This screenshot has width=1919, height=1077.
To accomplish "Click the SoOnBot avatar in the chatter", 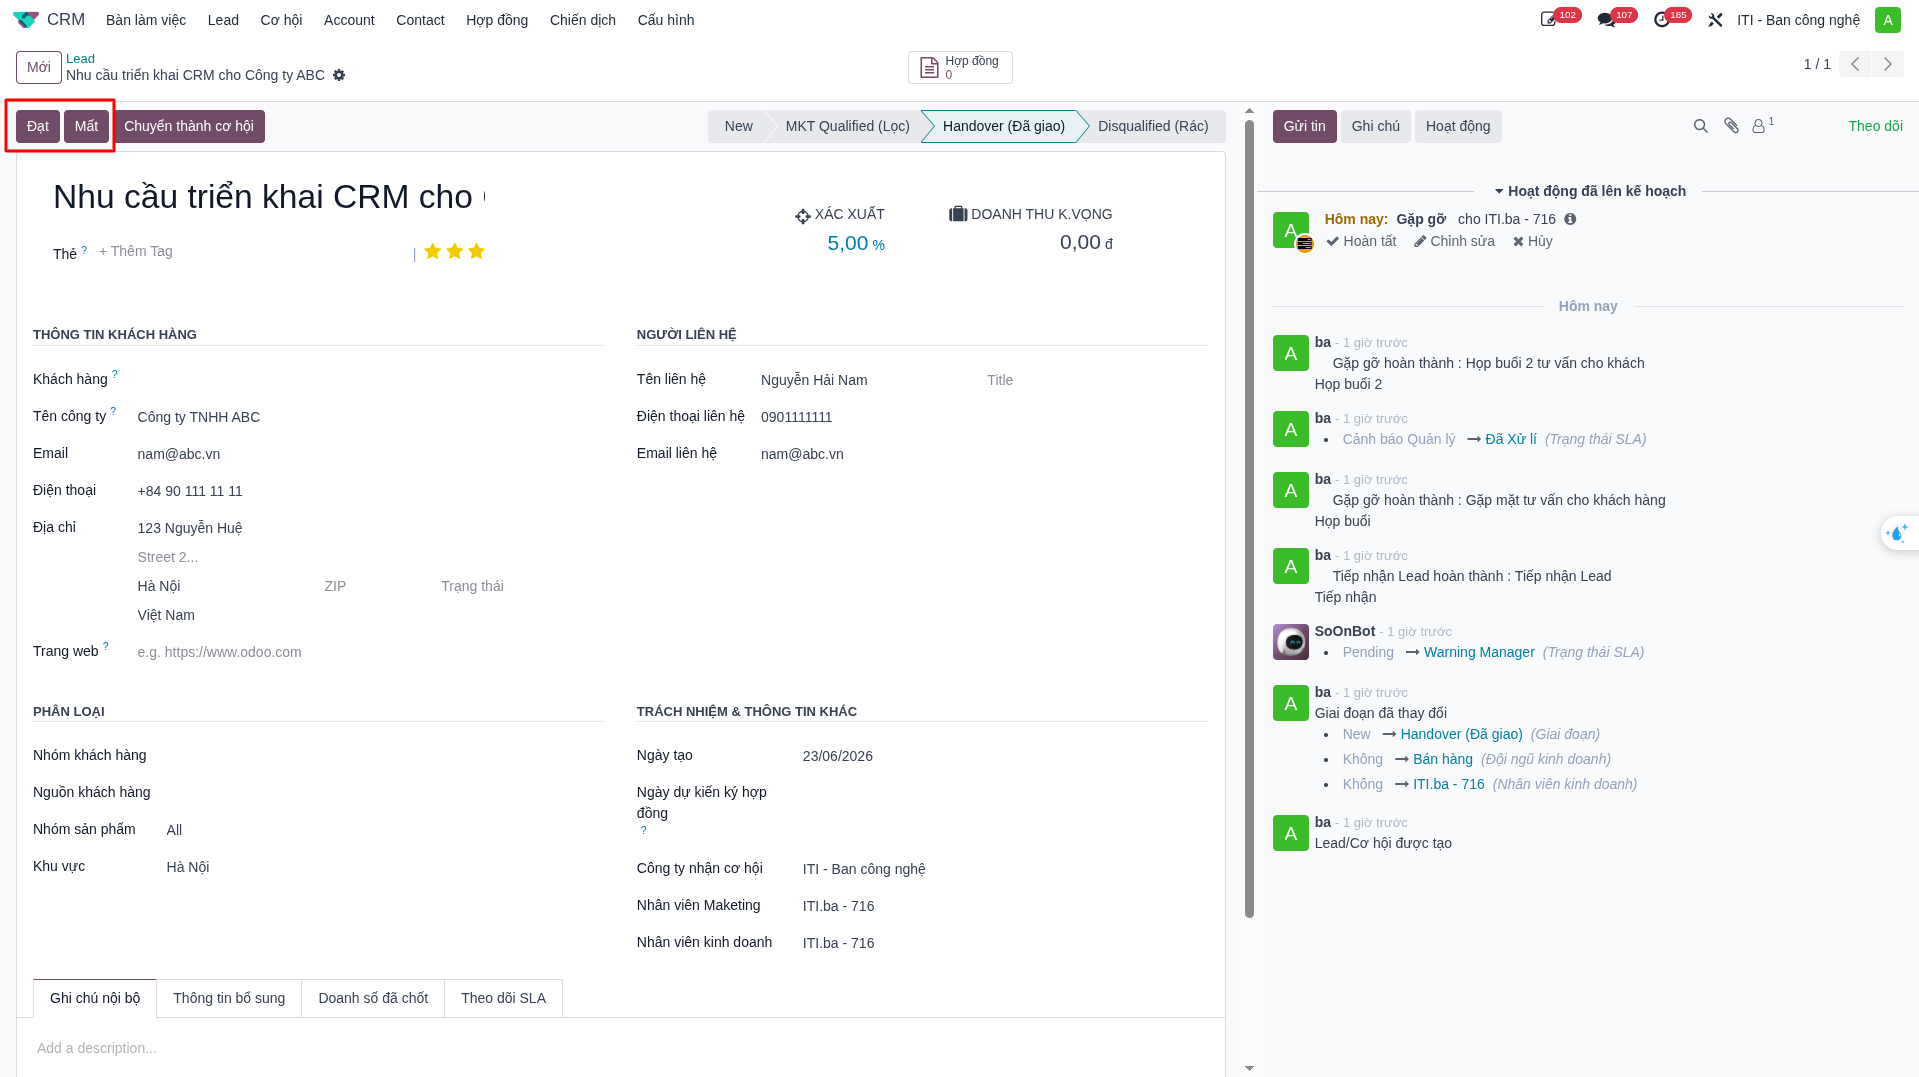I will point(1290,642).
